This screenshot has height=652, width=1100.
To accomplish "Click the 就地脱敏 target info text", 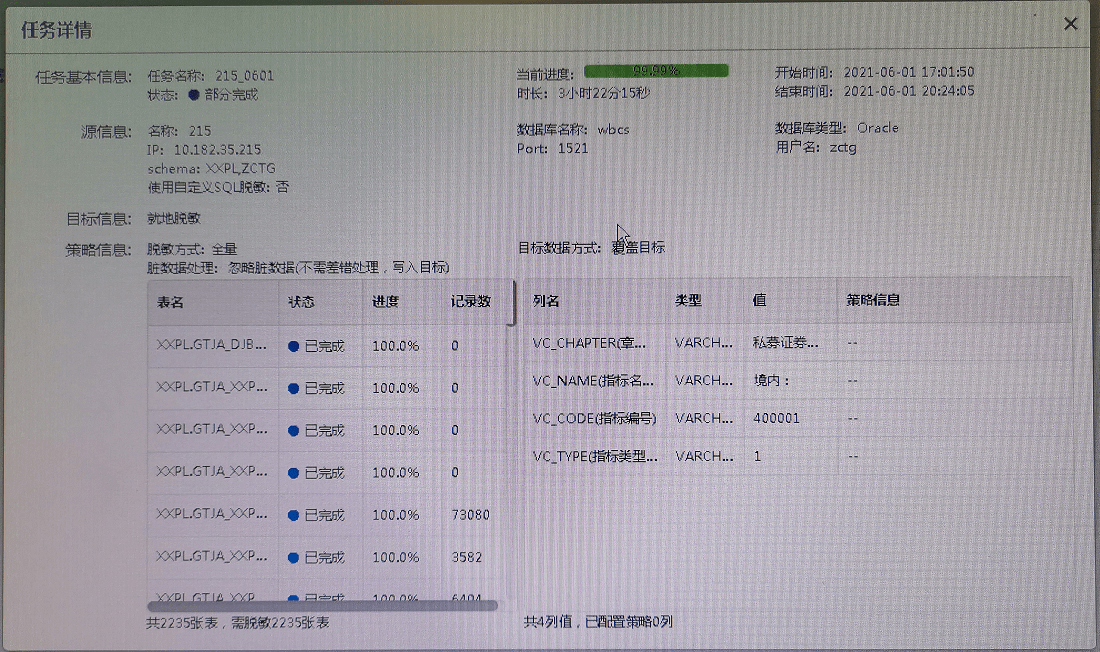I will (173, 218).
